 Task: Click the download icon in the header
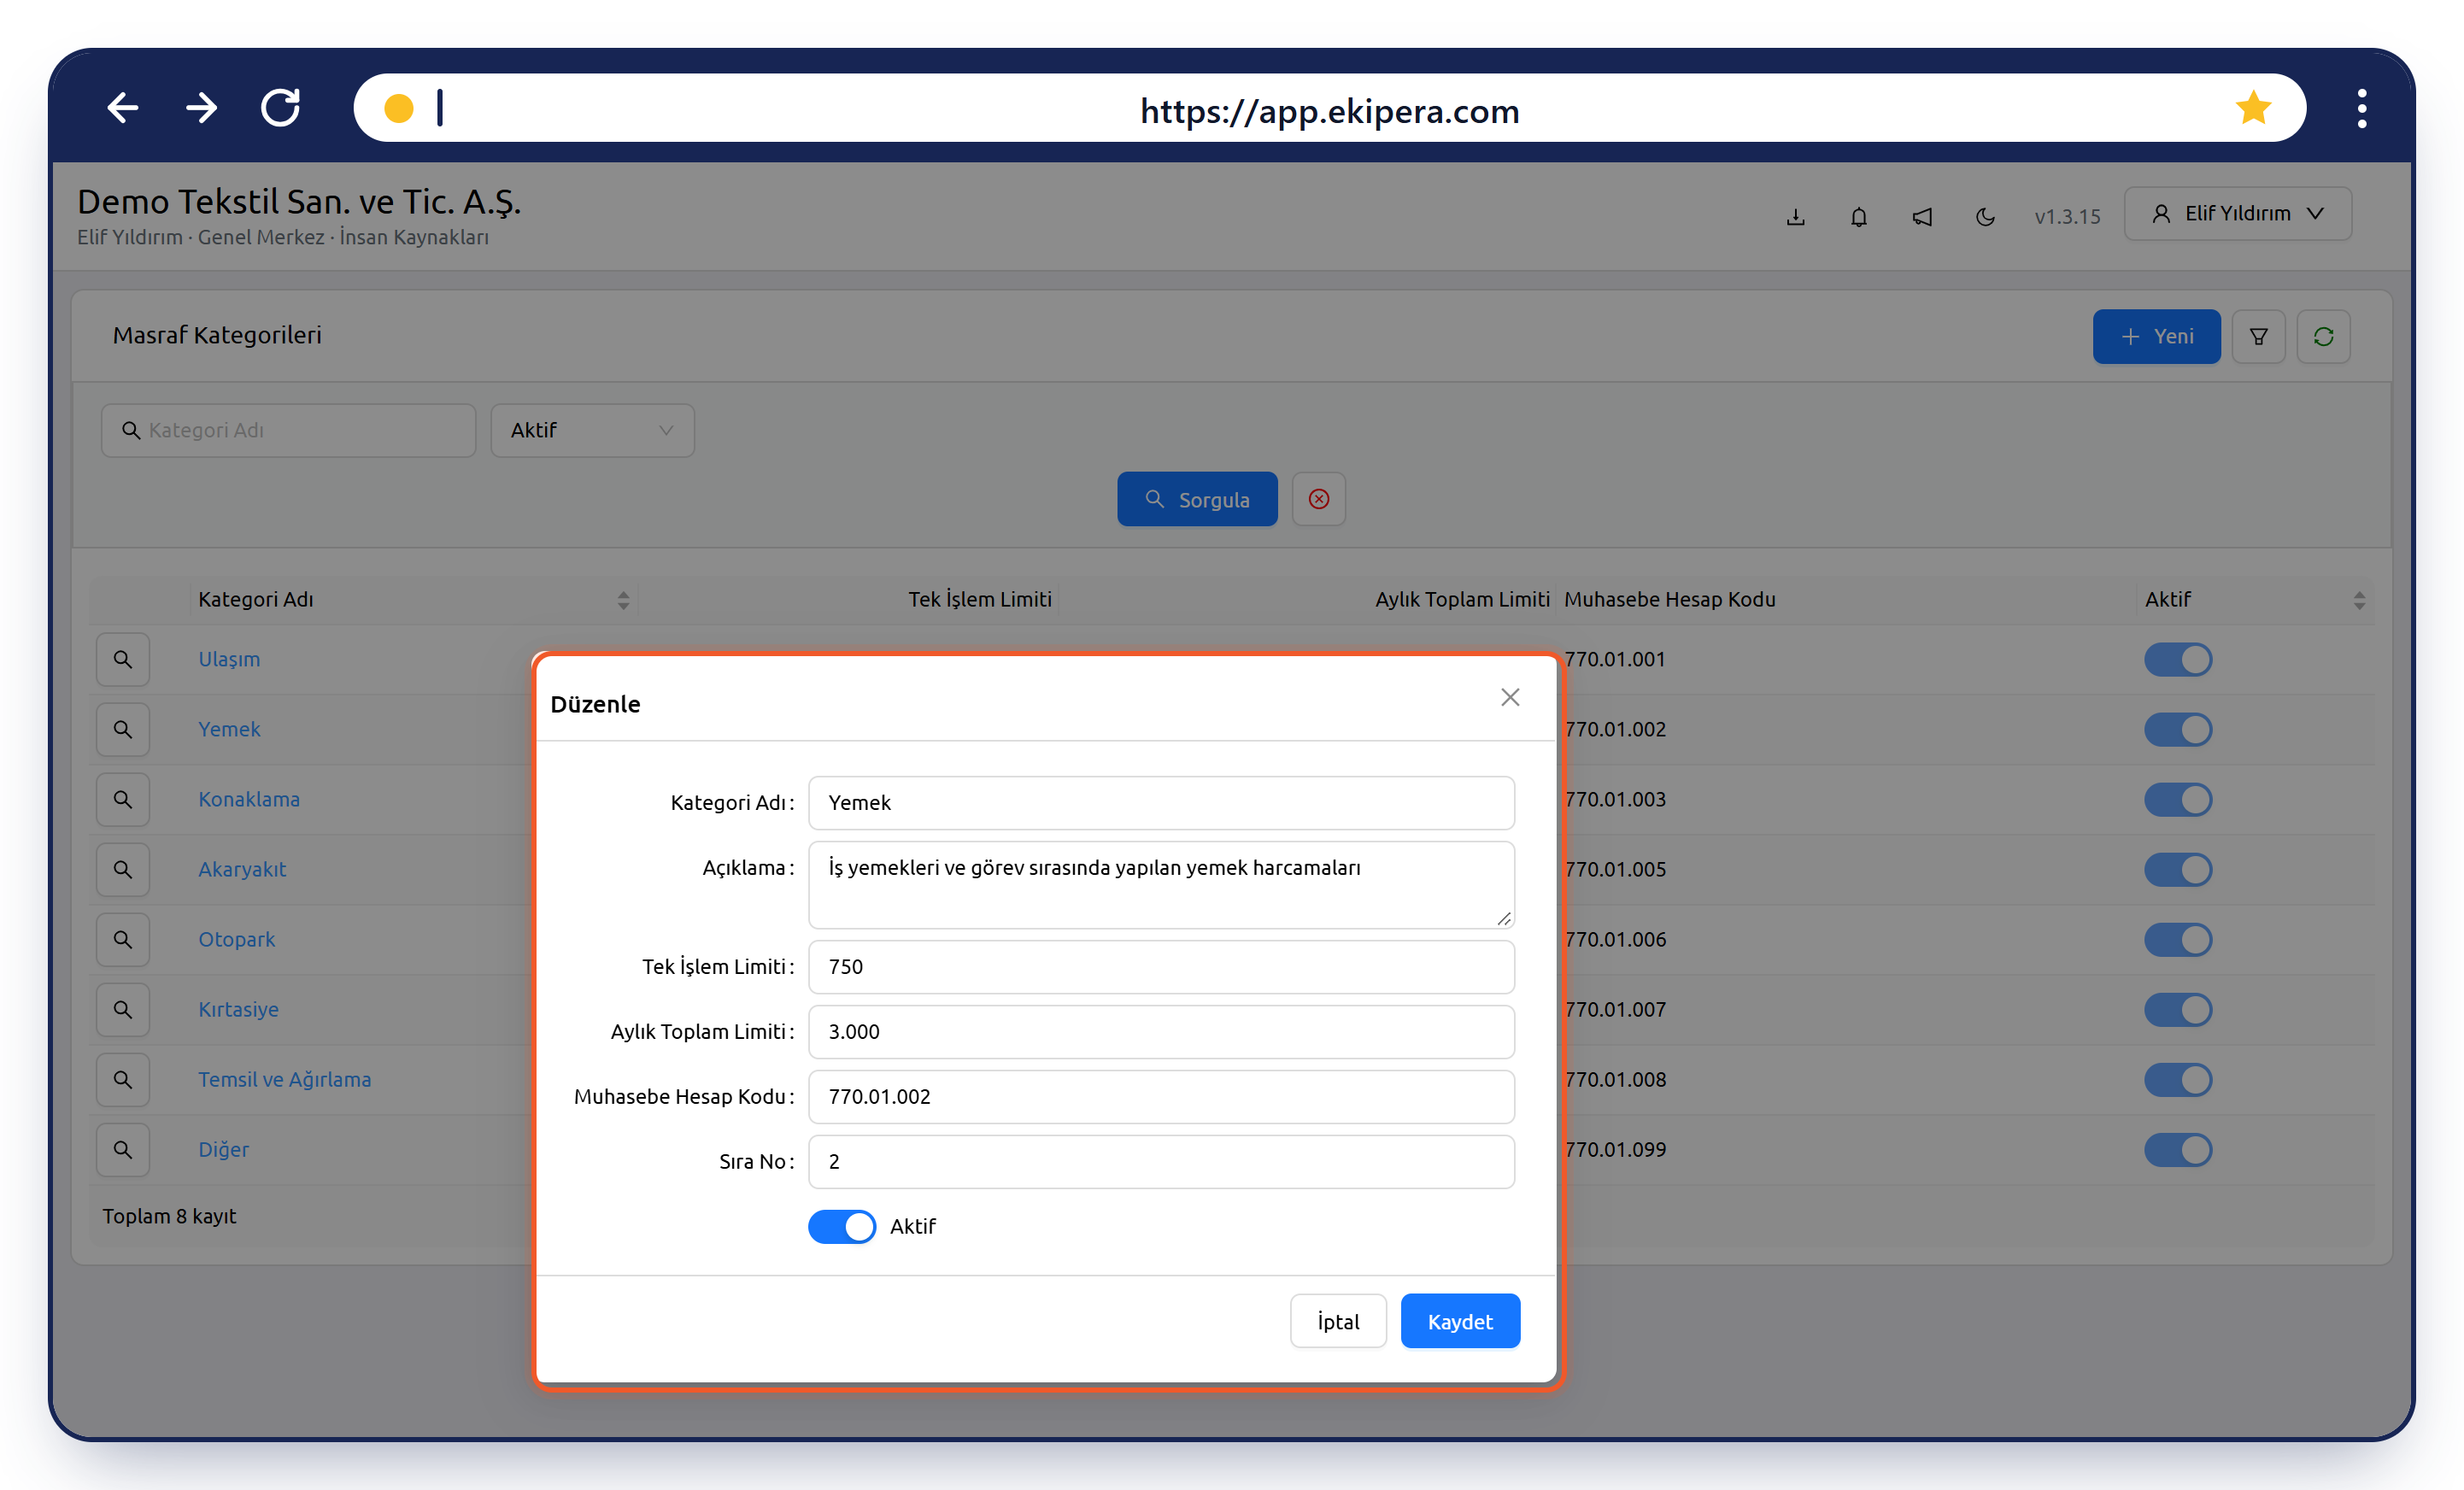point(1796,216)
